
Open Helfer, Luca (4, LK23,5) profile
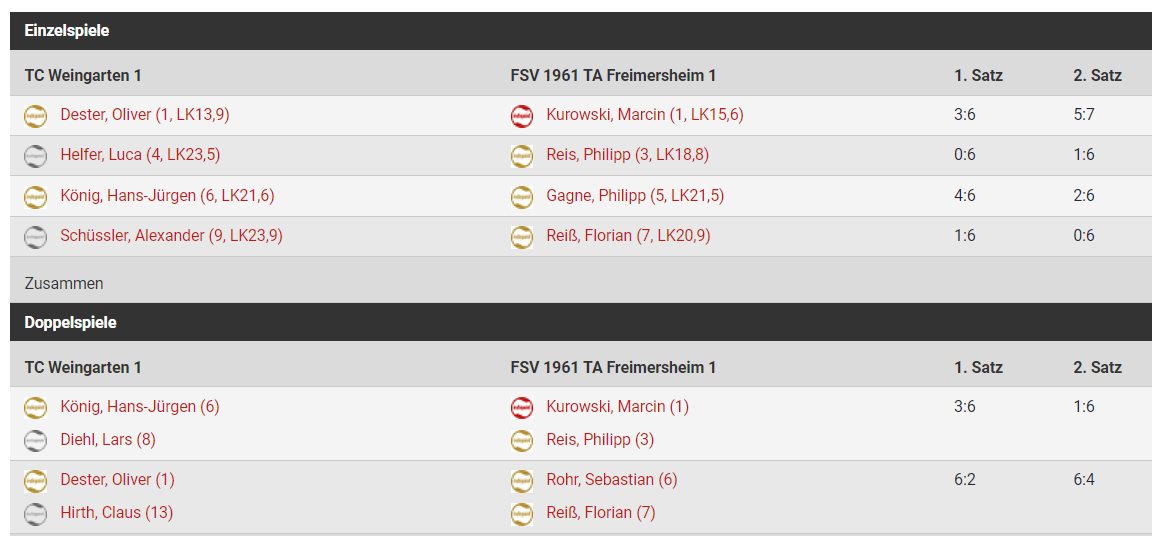coord(140,155)
